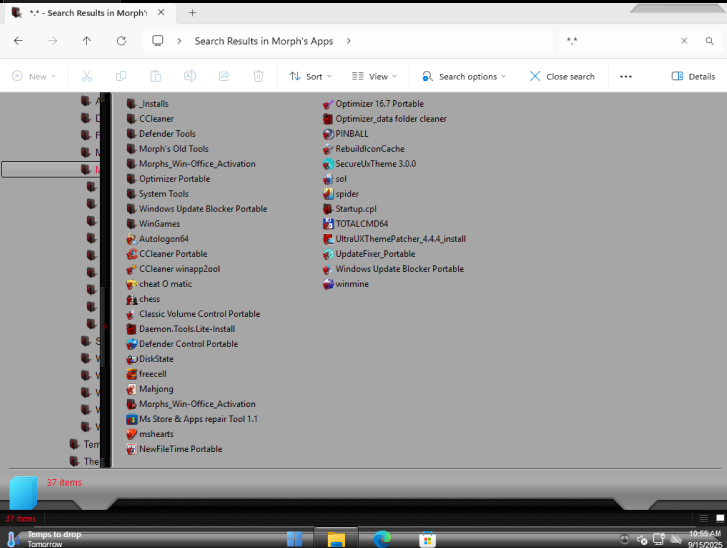Open Windows Start menu

pyautogui.click(x=294, y=539)
